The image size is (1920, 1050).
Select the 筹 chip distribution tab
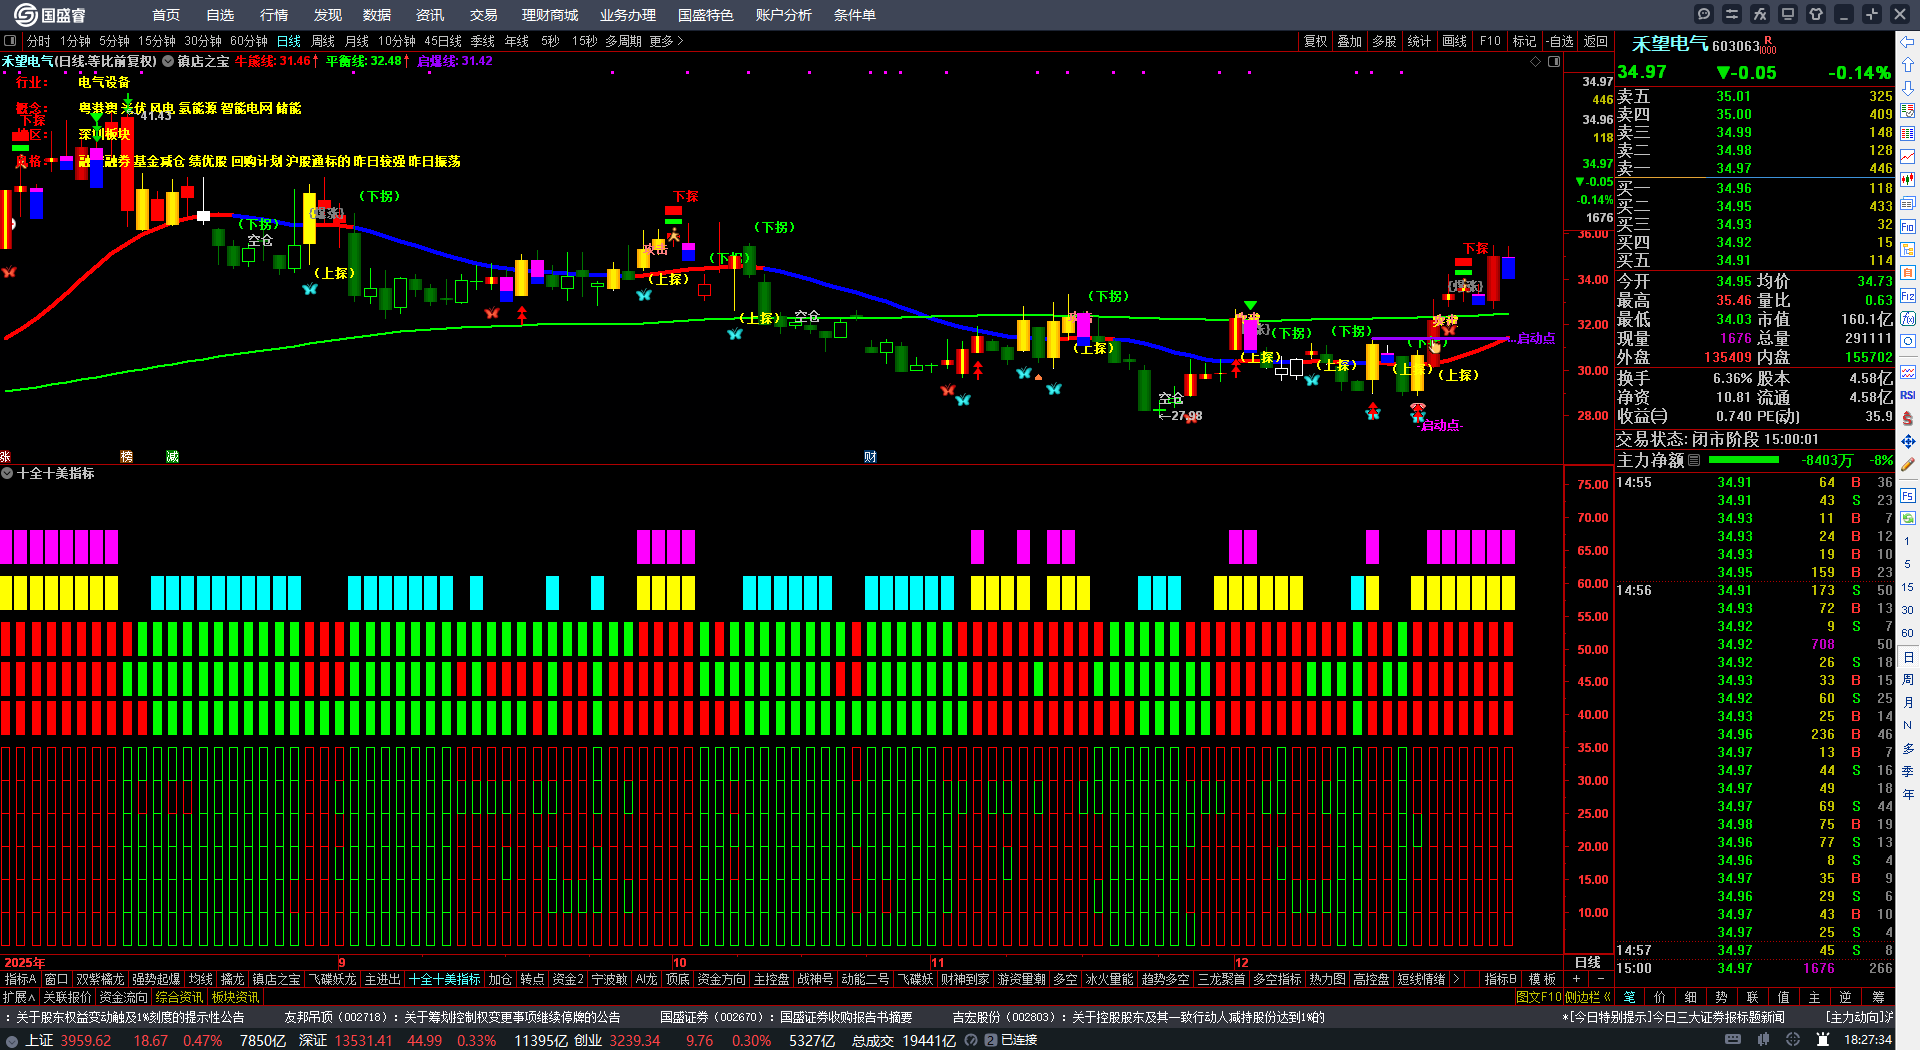pos(1878,997)
